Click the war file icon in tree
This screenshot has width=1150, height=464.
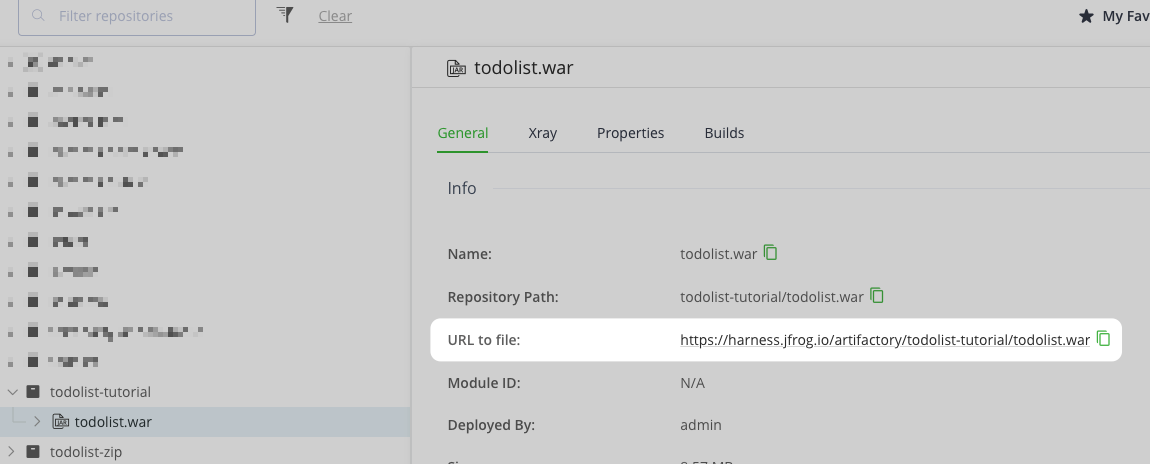coord(61,422)
